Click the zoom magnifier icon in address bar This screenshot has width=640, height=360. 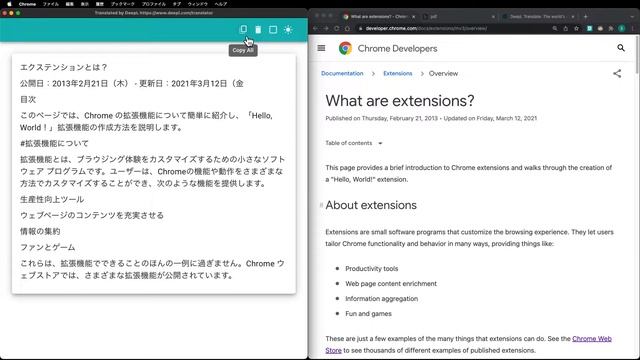555,28
